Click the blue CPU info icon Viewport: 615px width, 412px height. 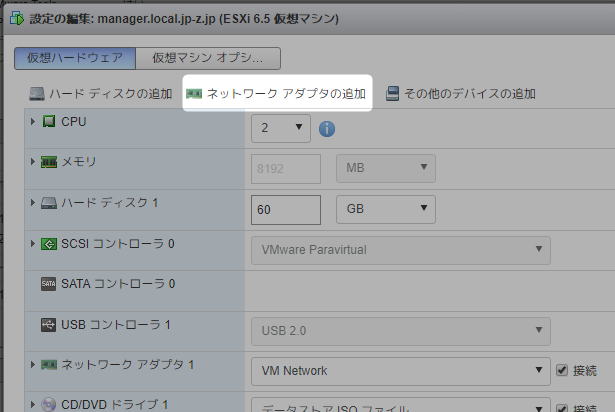coord(327,129)
